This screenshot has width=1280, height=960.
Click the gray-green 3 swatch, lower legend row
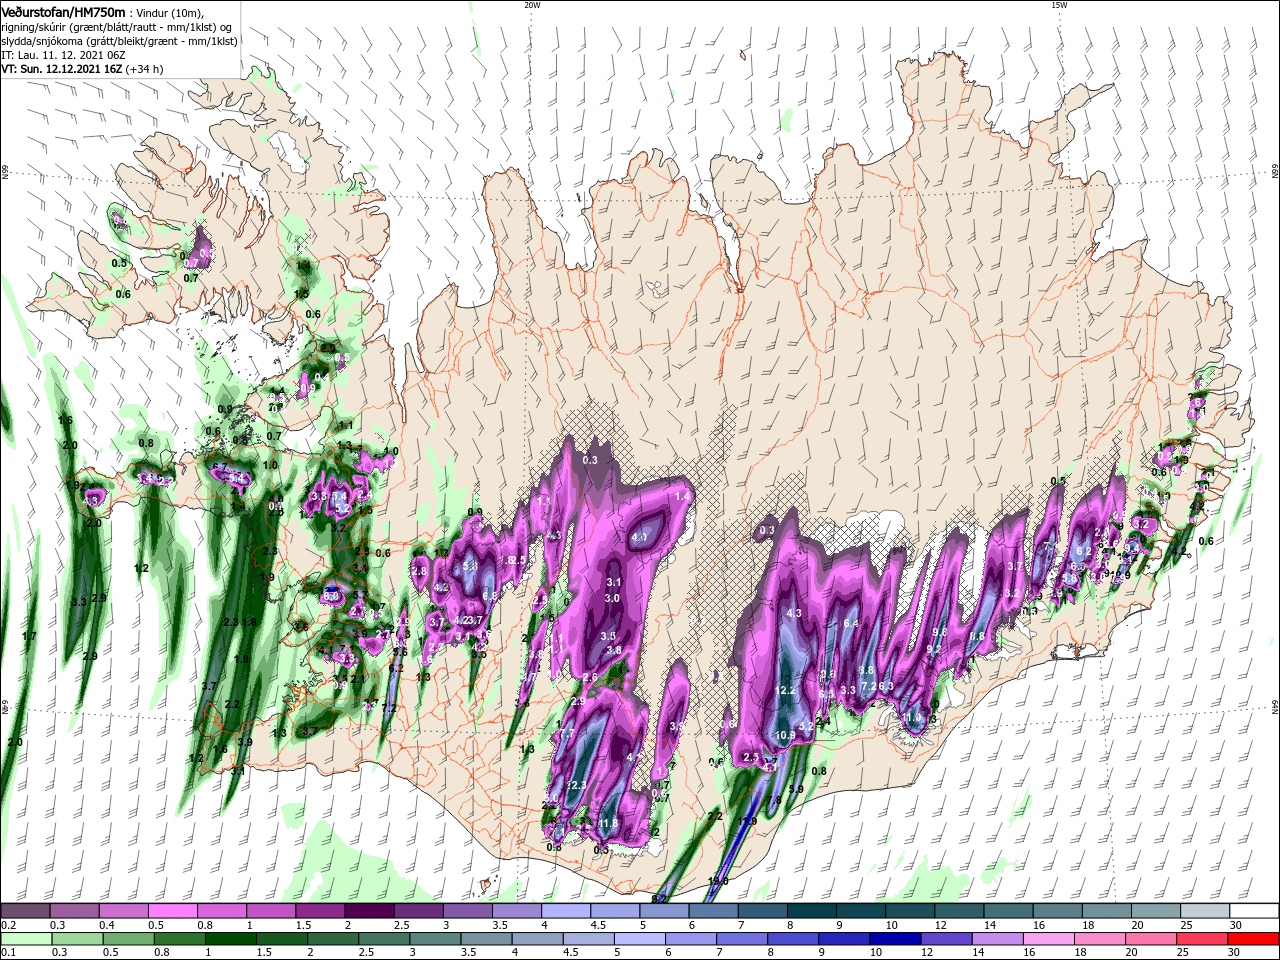point(436,938)
